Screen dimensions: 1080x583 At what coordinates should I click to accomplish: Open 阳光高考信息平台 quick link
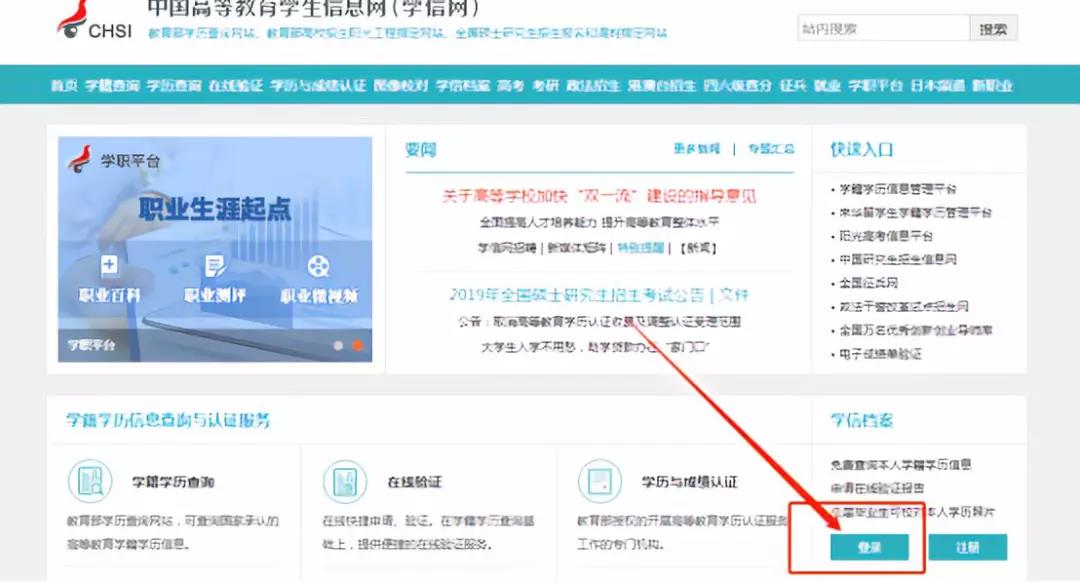tap(886, 236)
